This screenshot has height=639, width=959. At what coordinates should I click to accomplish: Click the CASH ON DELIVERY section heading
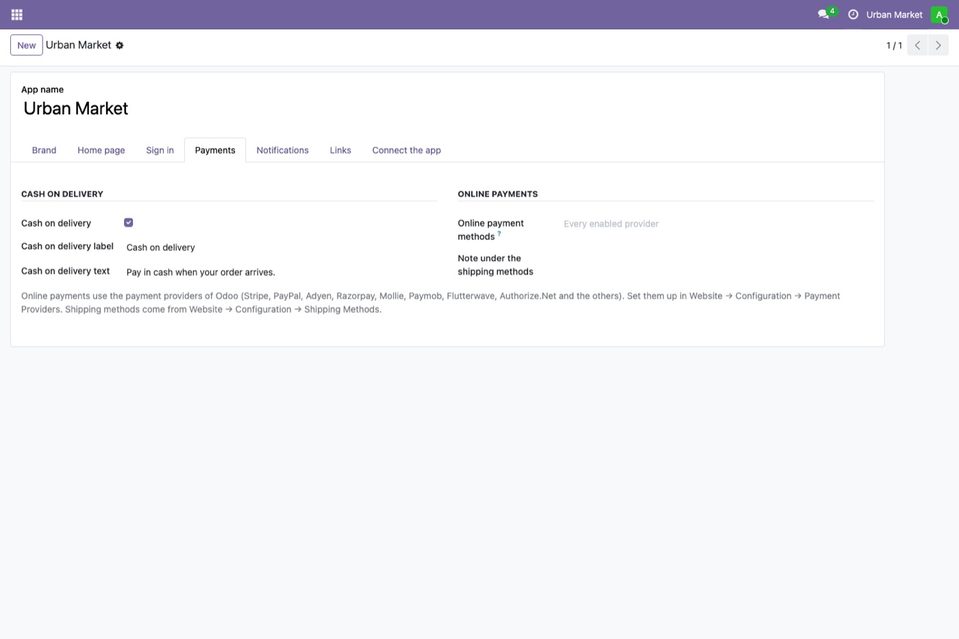[62, 194]
